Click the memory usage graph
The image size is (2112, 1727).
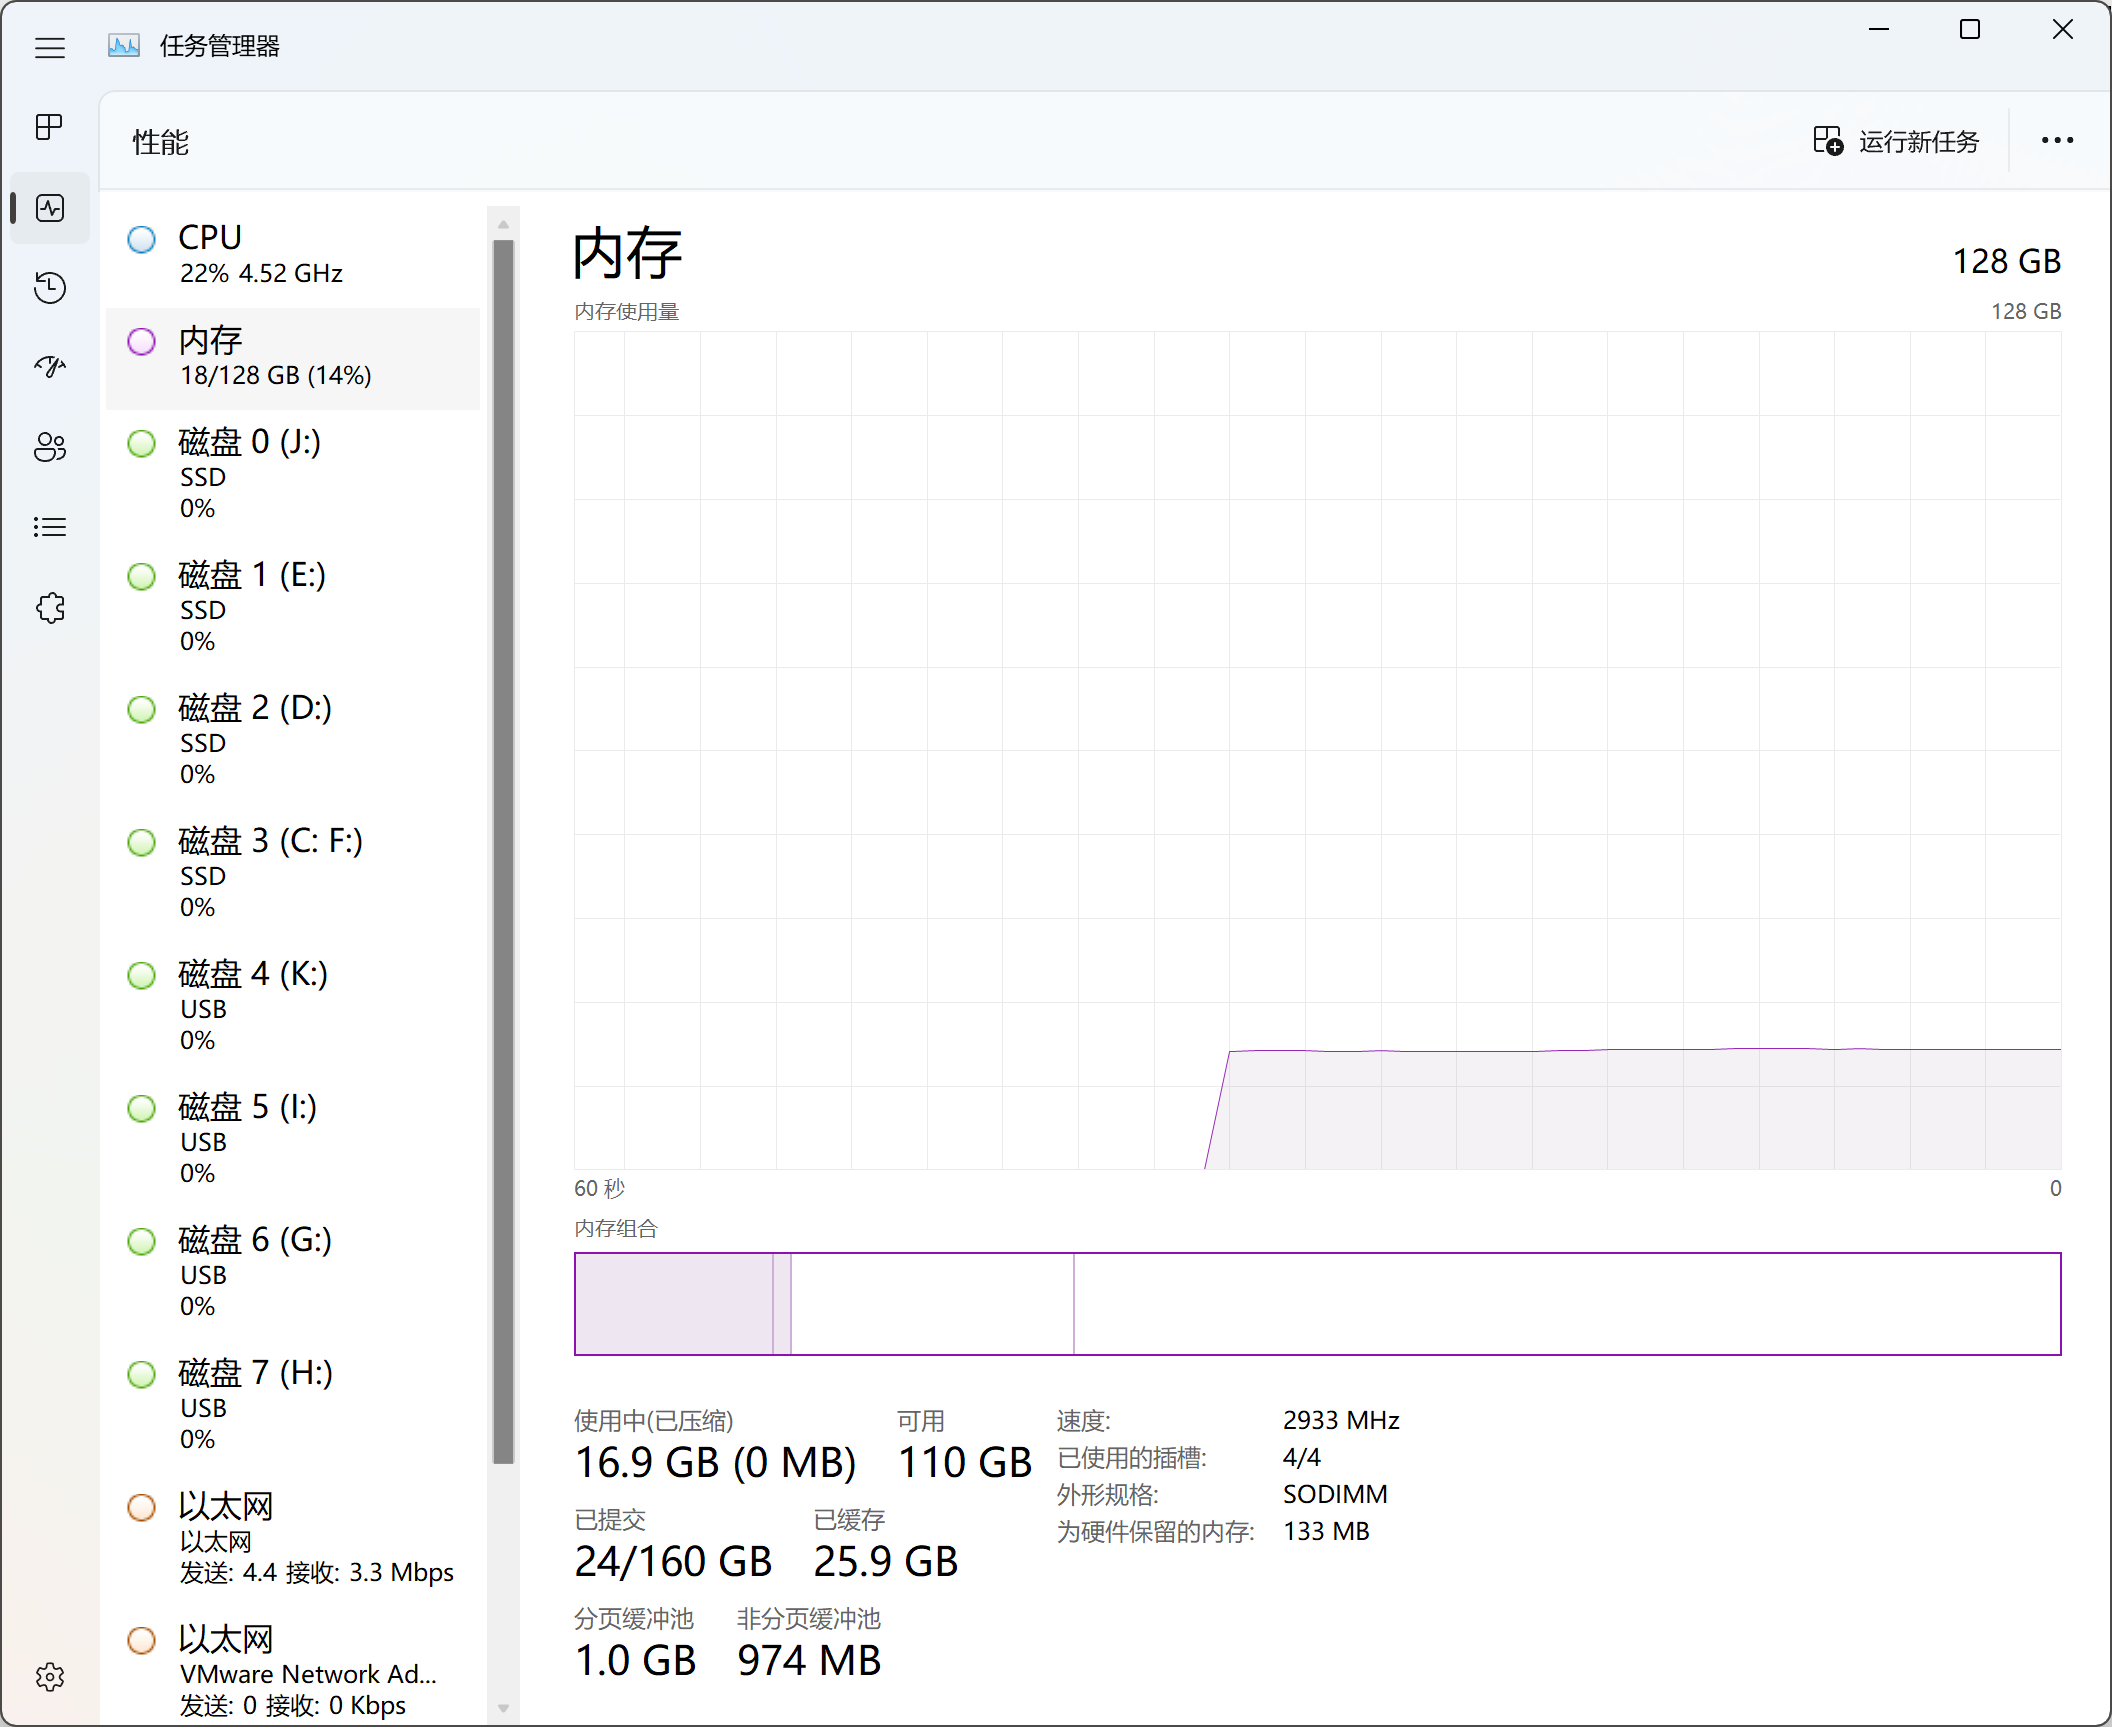[x=1317, y=750]
